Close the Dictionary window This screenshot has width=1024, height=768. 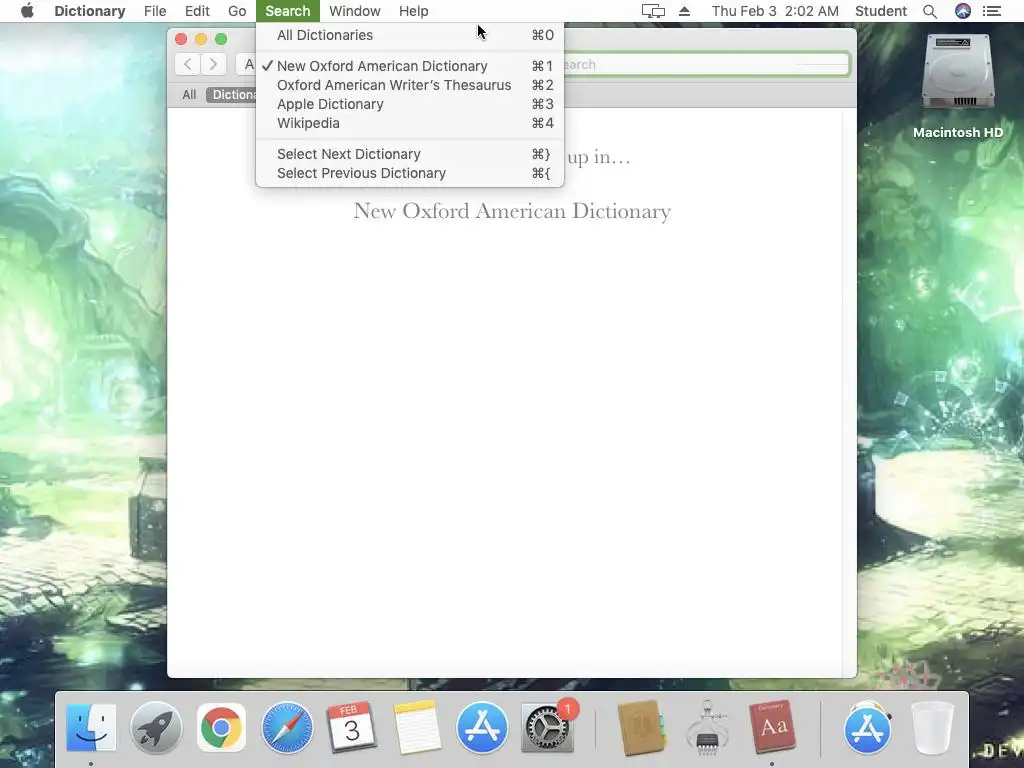[x=181, y=39]
